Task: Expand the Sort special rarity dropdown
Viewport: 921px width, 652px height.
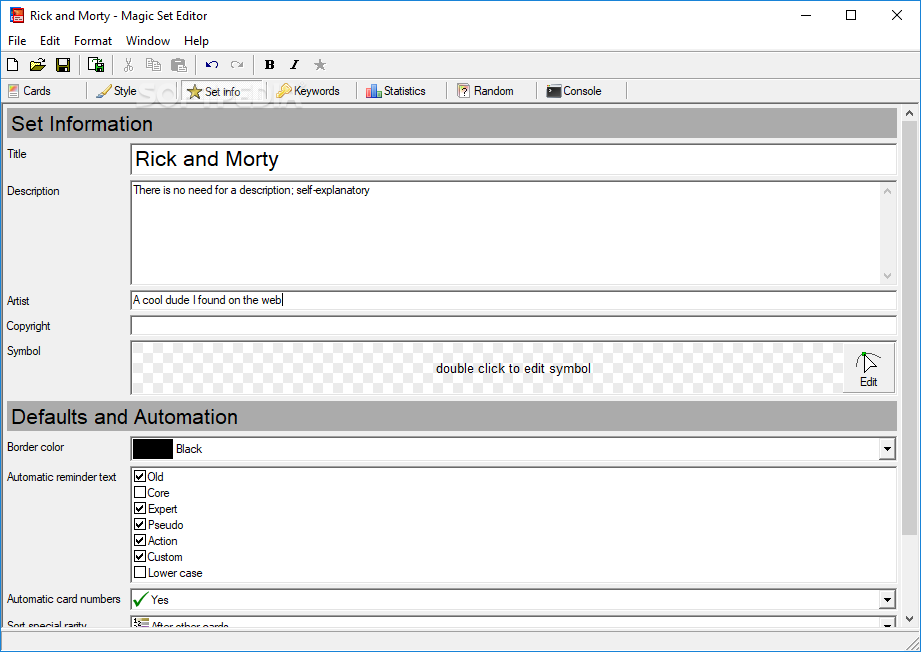Action: (x=887, y=623)
